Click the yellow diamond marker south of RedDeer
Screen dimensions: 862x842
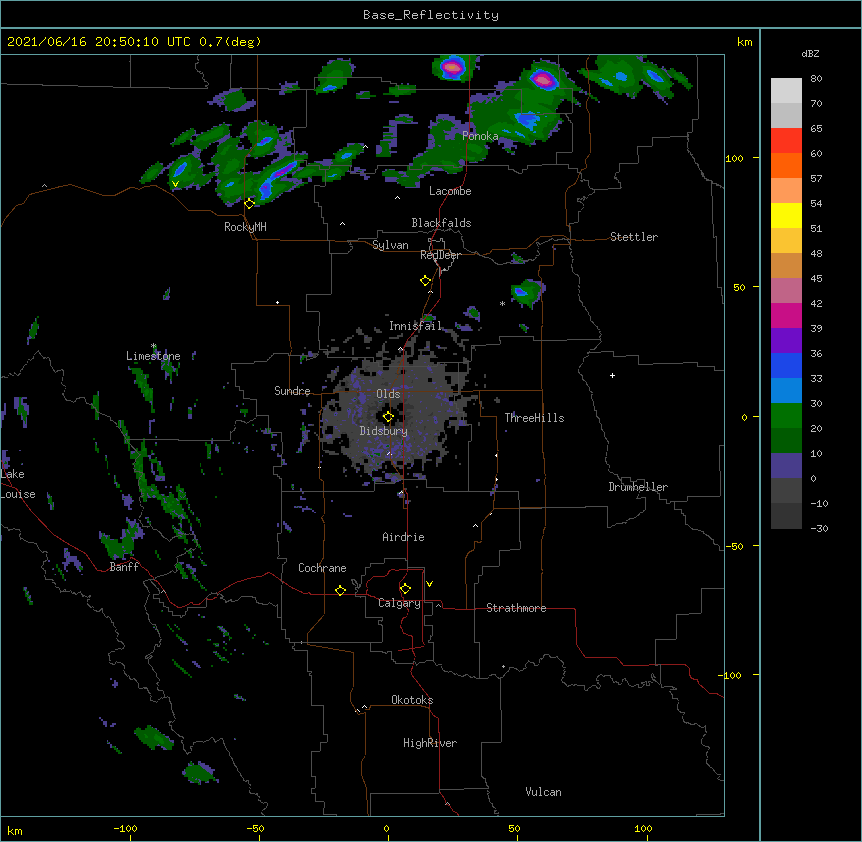426,281
